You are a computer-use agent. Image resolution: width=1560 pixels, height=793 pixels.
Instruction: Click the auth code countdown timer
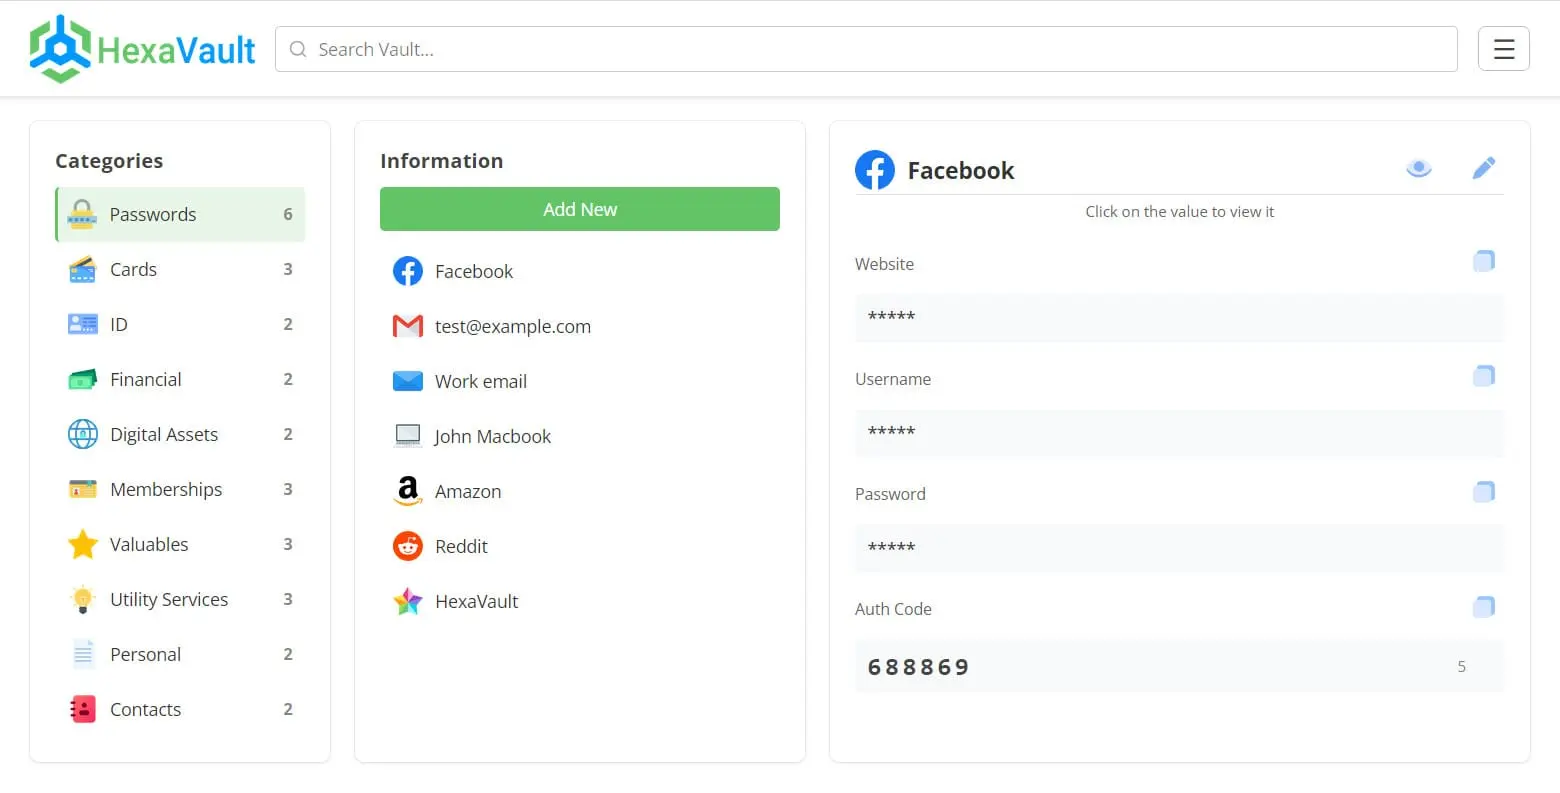tap(1462, 667)
